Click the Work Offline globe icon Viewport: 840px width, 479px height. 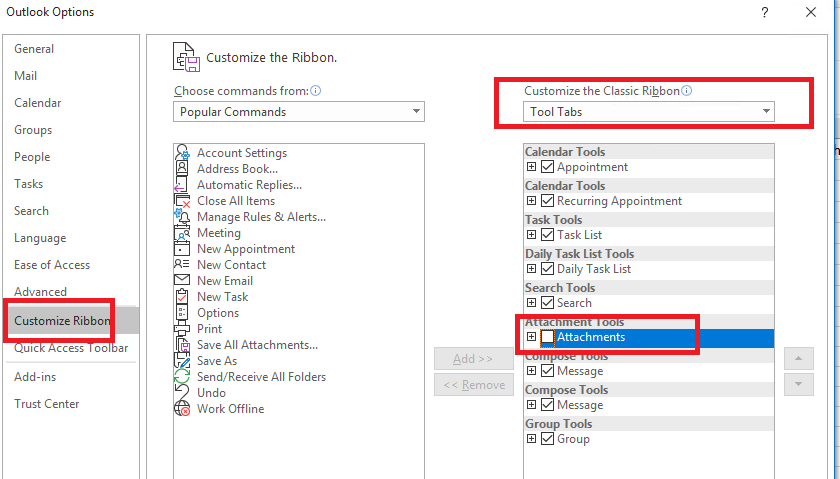click(x=182, y=408)
